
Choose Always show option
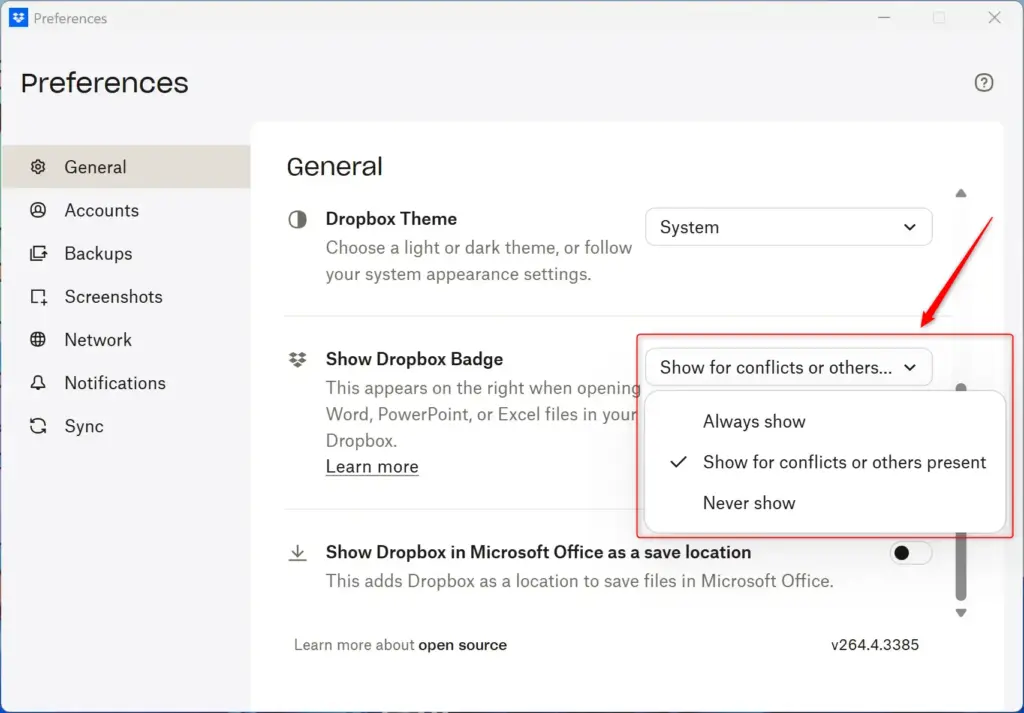[824, 421]
